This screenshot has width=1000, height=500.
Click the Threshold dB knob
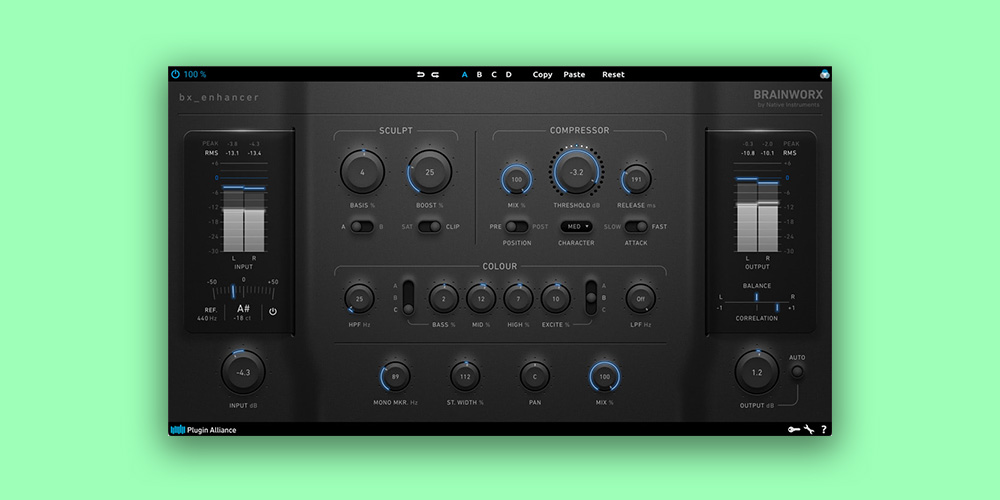(577, 172)
